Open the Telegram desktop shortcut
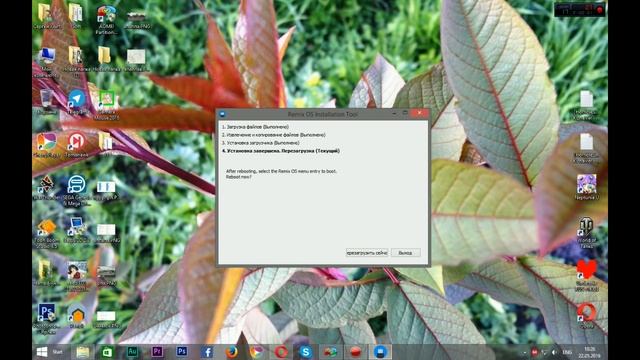The image size is (640, 360). [x=76, y=102]
